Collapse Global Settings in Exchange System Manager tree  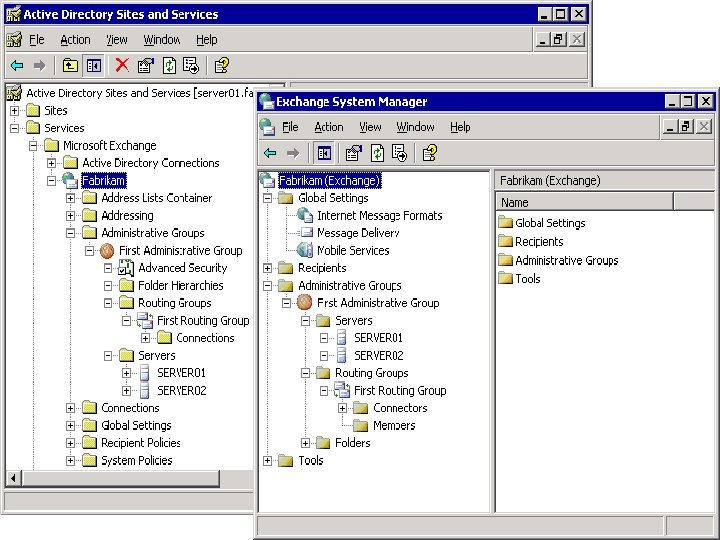coord(268,198)
